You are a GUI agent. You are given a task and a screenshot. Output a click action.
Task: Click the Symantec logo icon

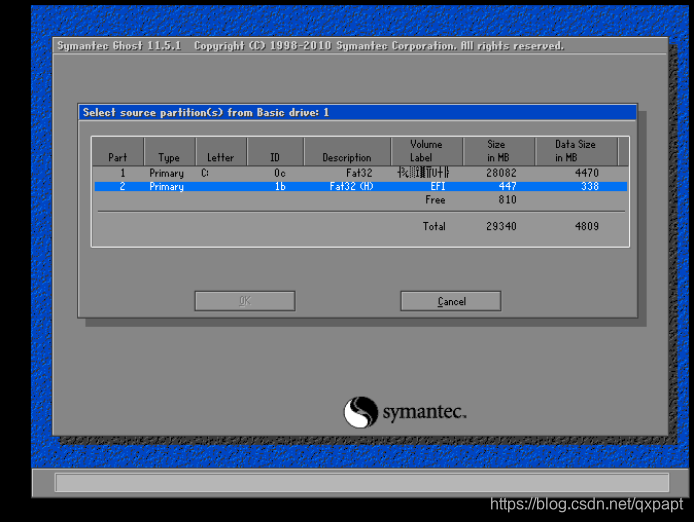pyautogui.click(x=361, y=412)
